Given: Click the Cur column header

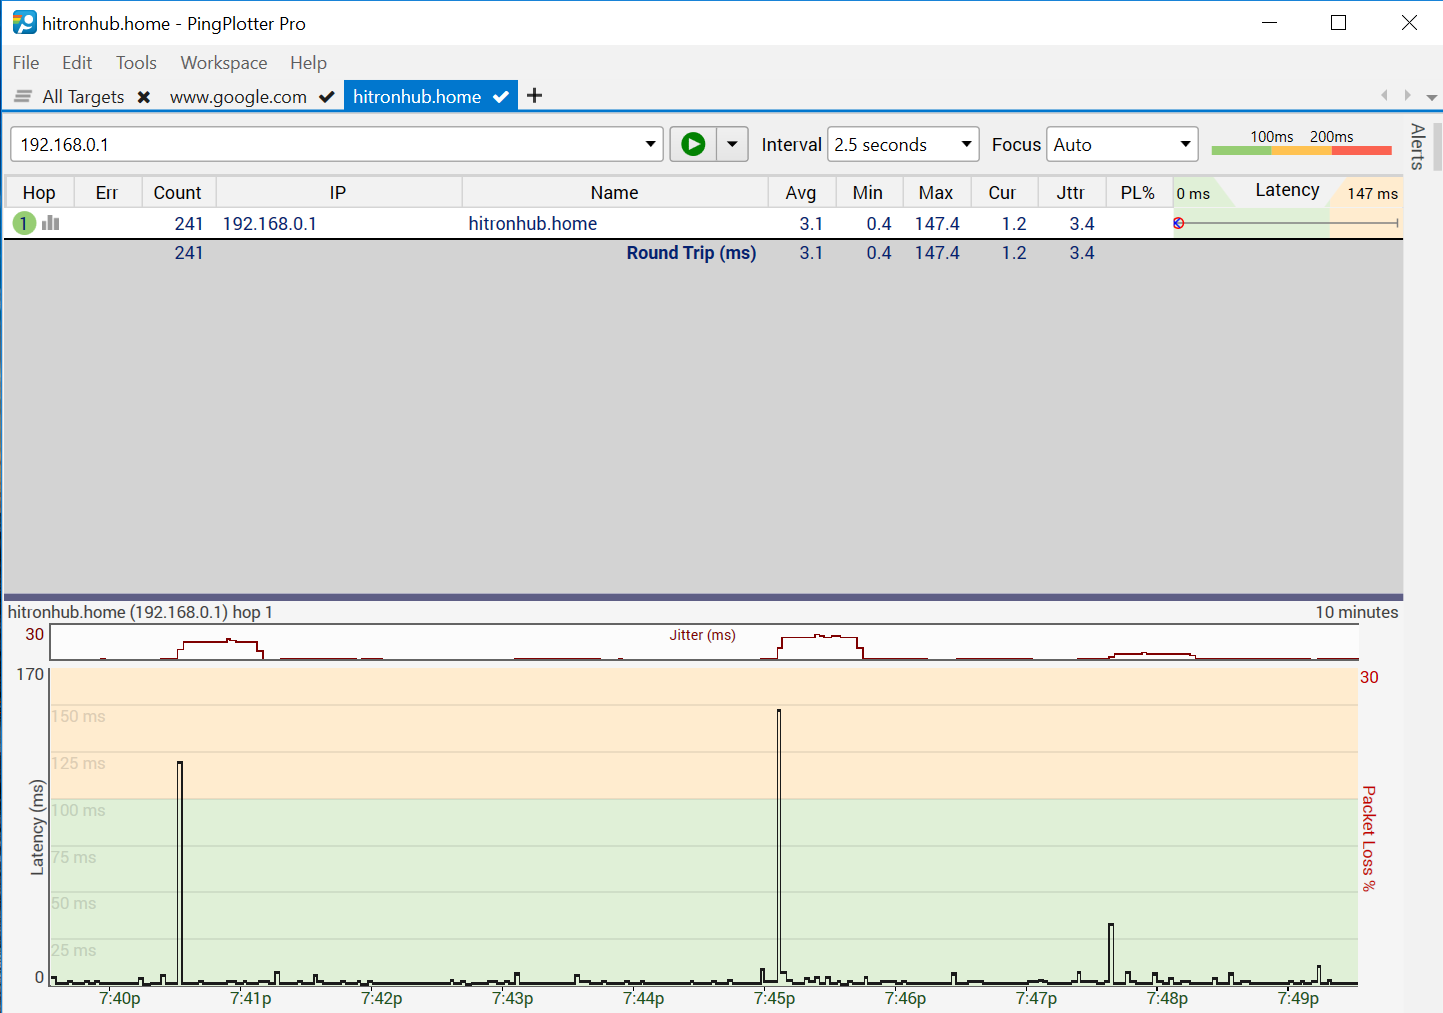Looking at the screenshot, I should pyautogui.click(x=1002, y=192).
